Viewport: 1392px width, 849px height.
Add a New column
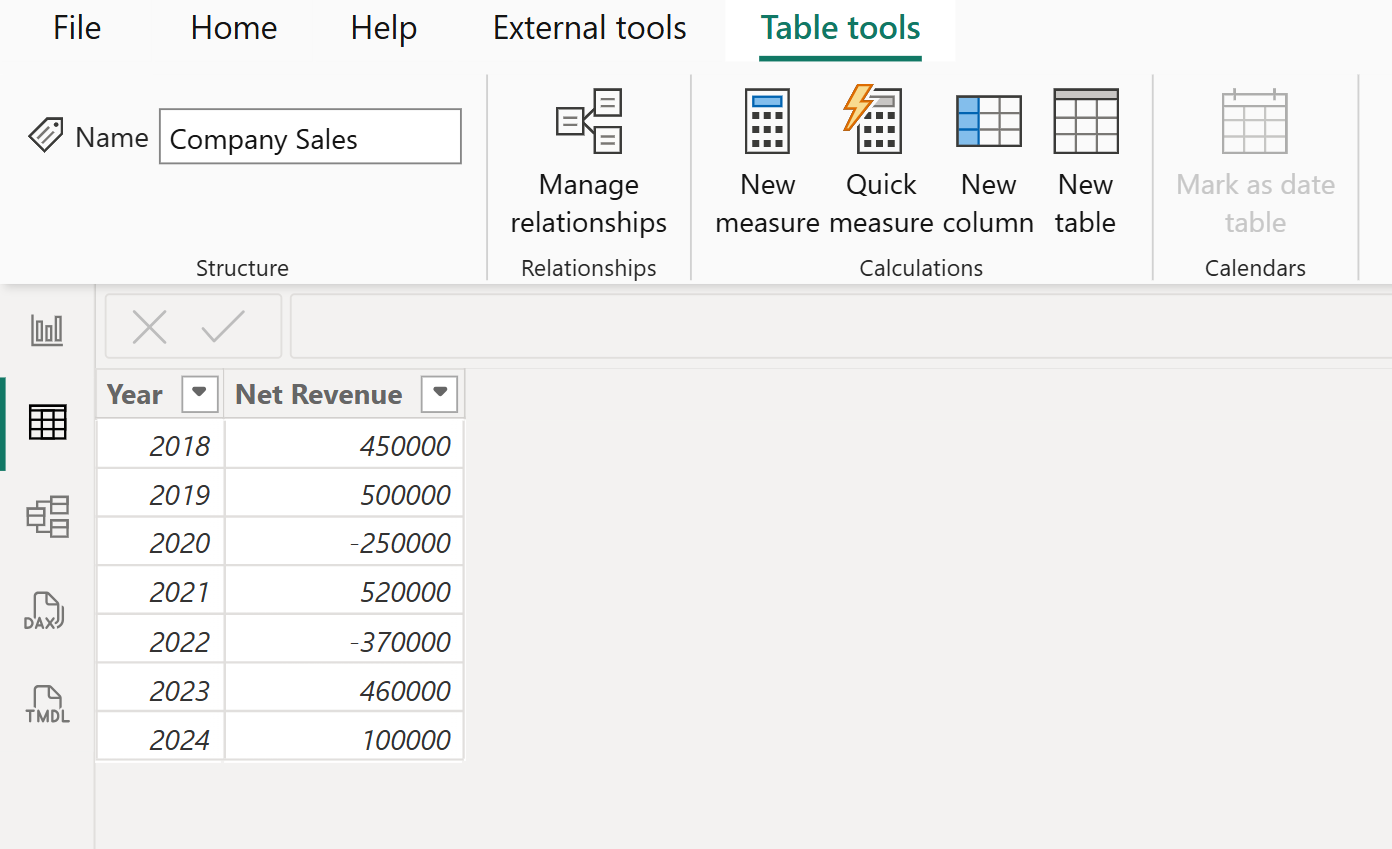click(x=988, y=160)
